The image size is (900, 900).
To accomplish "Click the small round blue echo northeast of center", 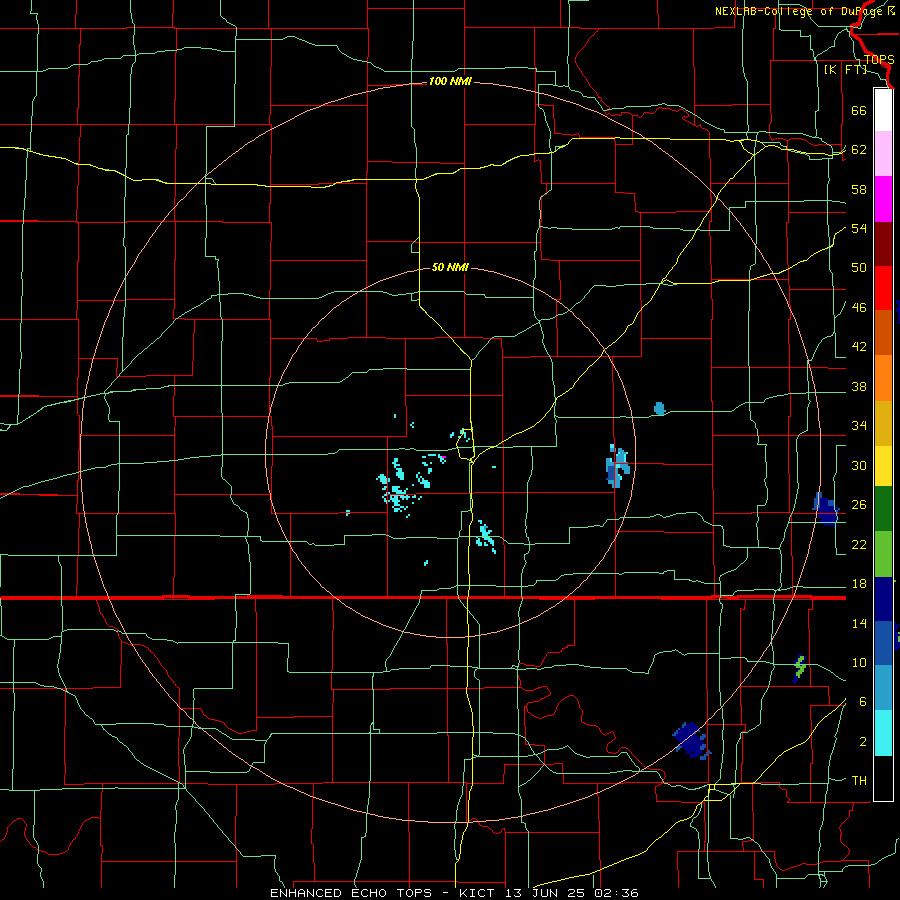I will [660, 409].
